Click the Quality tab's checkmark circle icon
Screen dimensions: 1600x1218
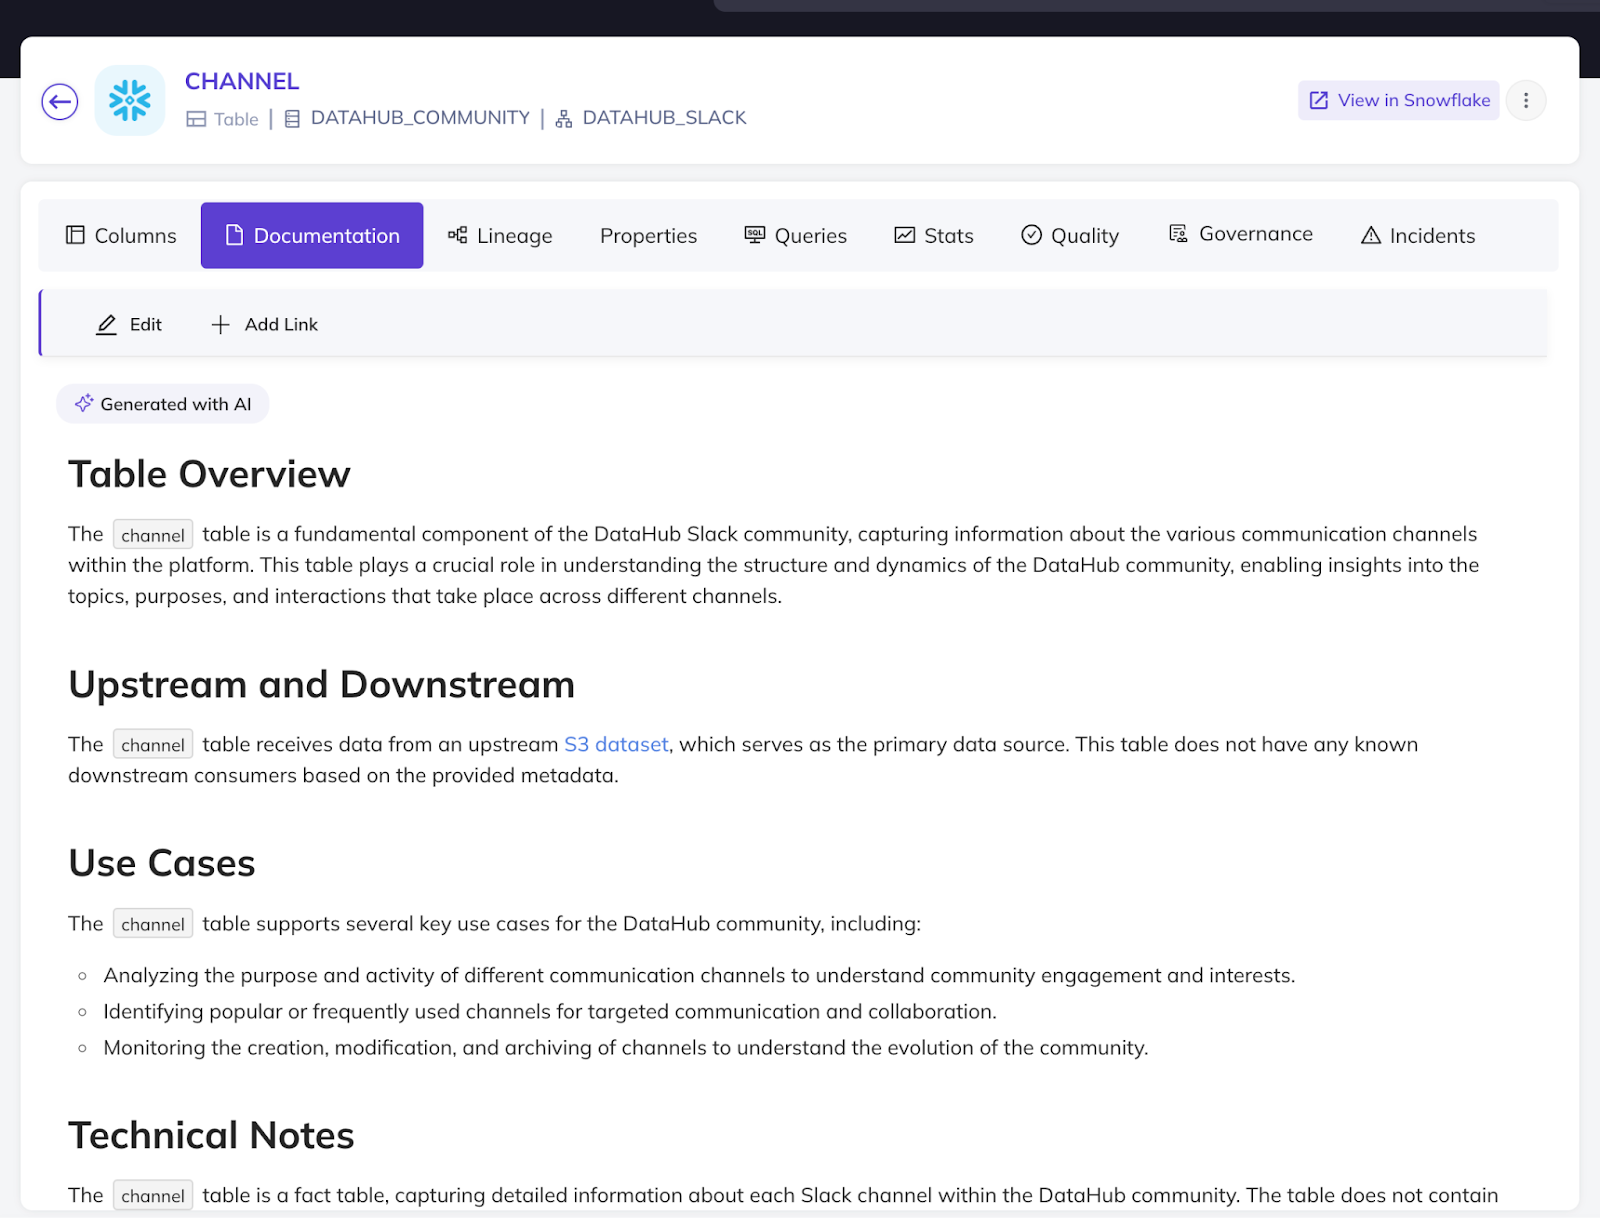[1032, 235]
